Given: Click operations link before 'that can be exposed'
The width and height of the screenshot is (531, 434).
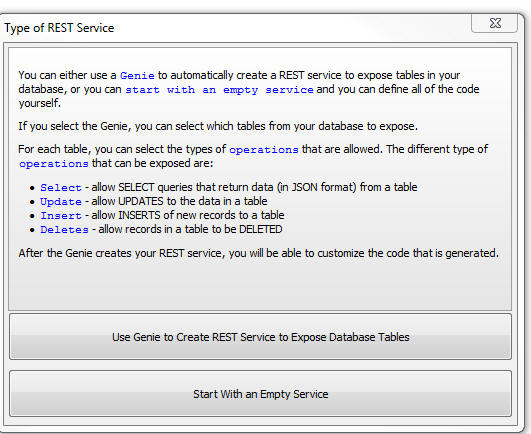Looking at the screenshot, I should click(54, 164).
